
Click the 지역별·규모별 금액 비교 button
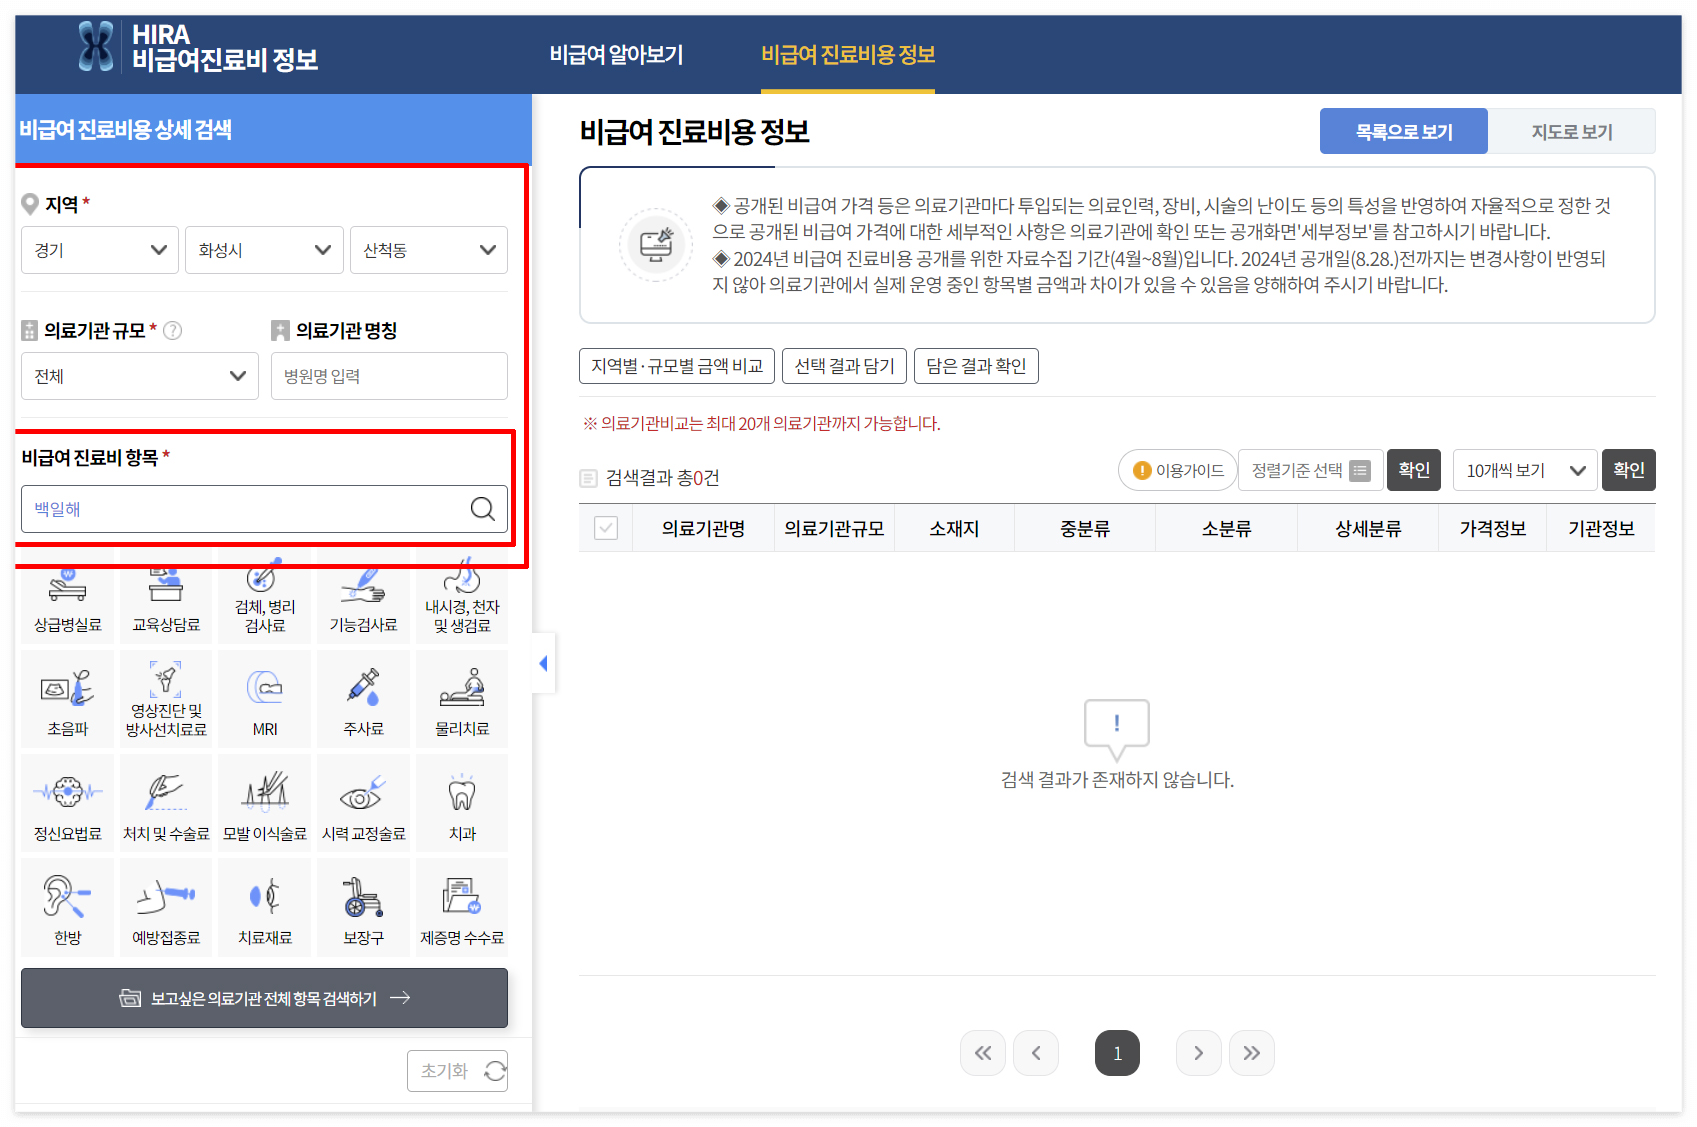click(x=675, y=365)
